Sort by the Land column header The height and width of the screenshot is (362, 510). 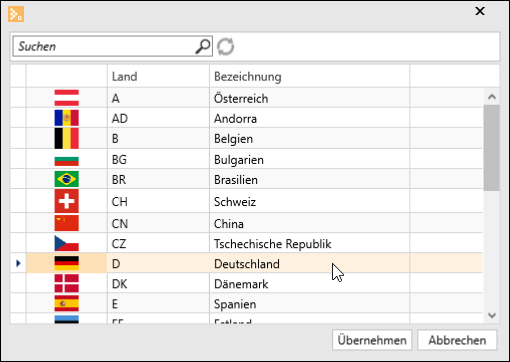pos(158,76)
